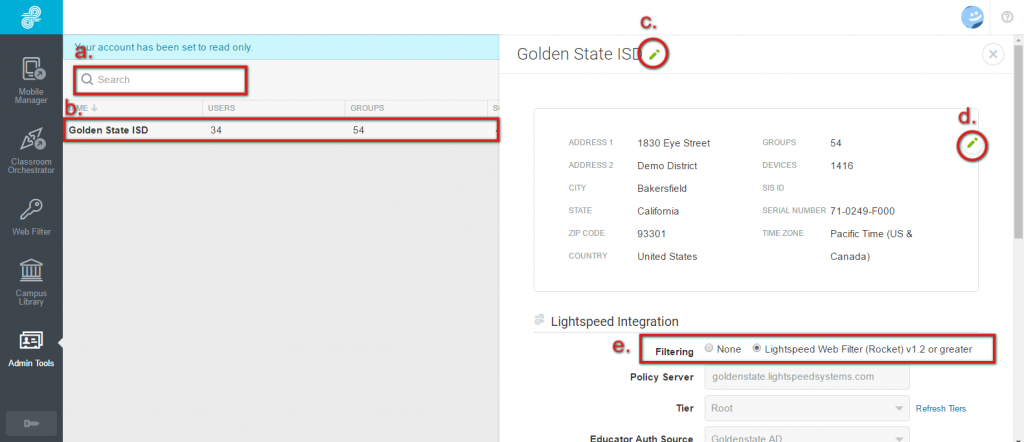
Task: Click the Golden State ISD panel title
Action: [580, 54]
